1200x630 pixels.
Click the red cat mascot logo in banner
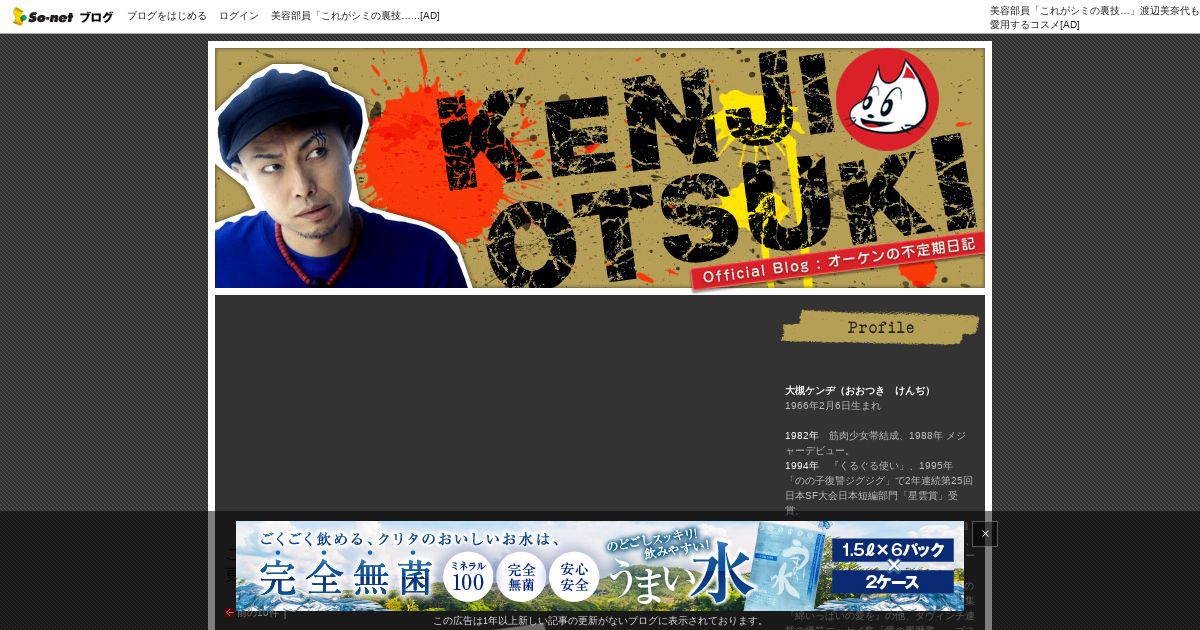(x=887, y=99)
